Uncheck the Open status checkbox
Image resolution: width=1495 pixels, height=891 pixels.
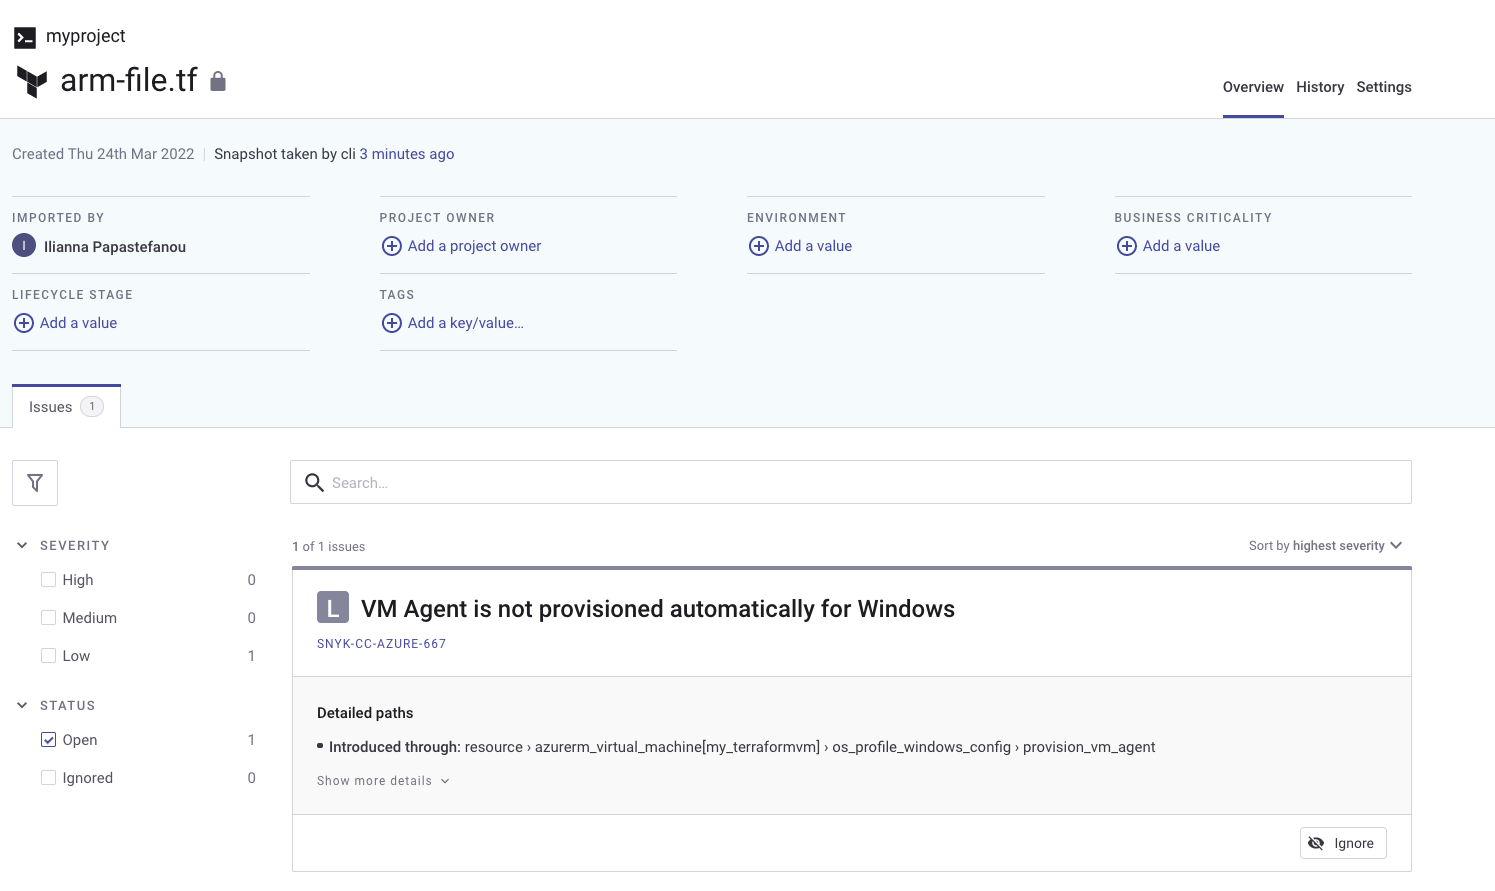[48, 740]
